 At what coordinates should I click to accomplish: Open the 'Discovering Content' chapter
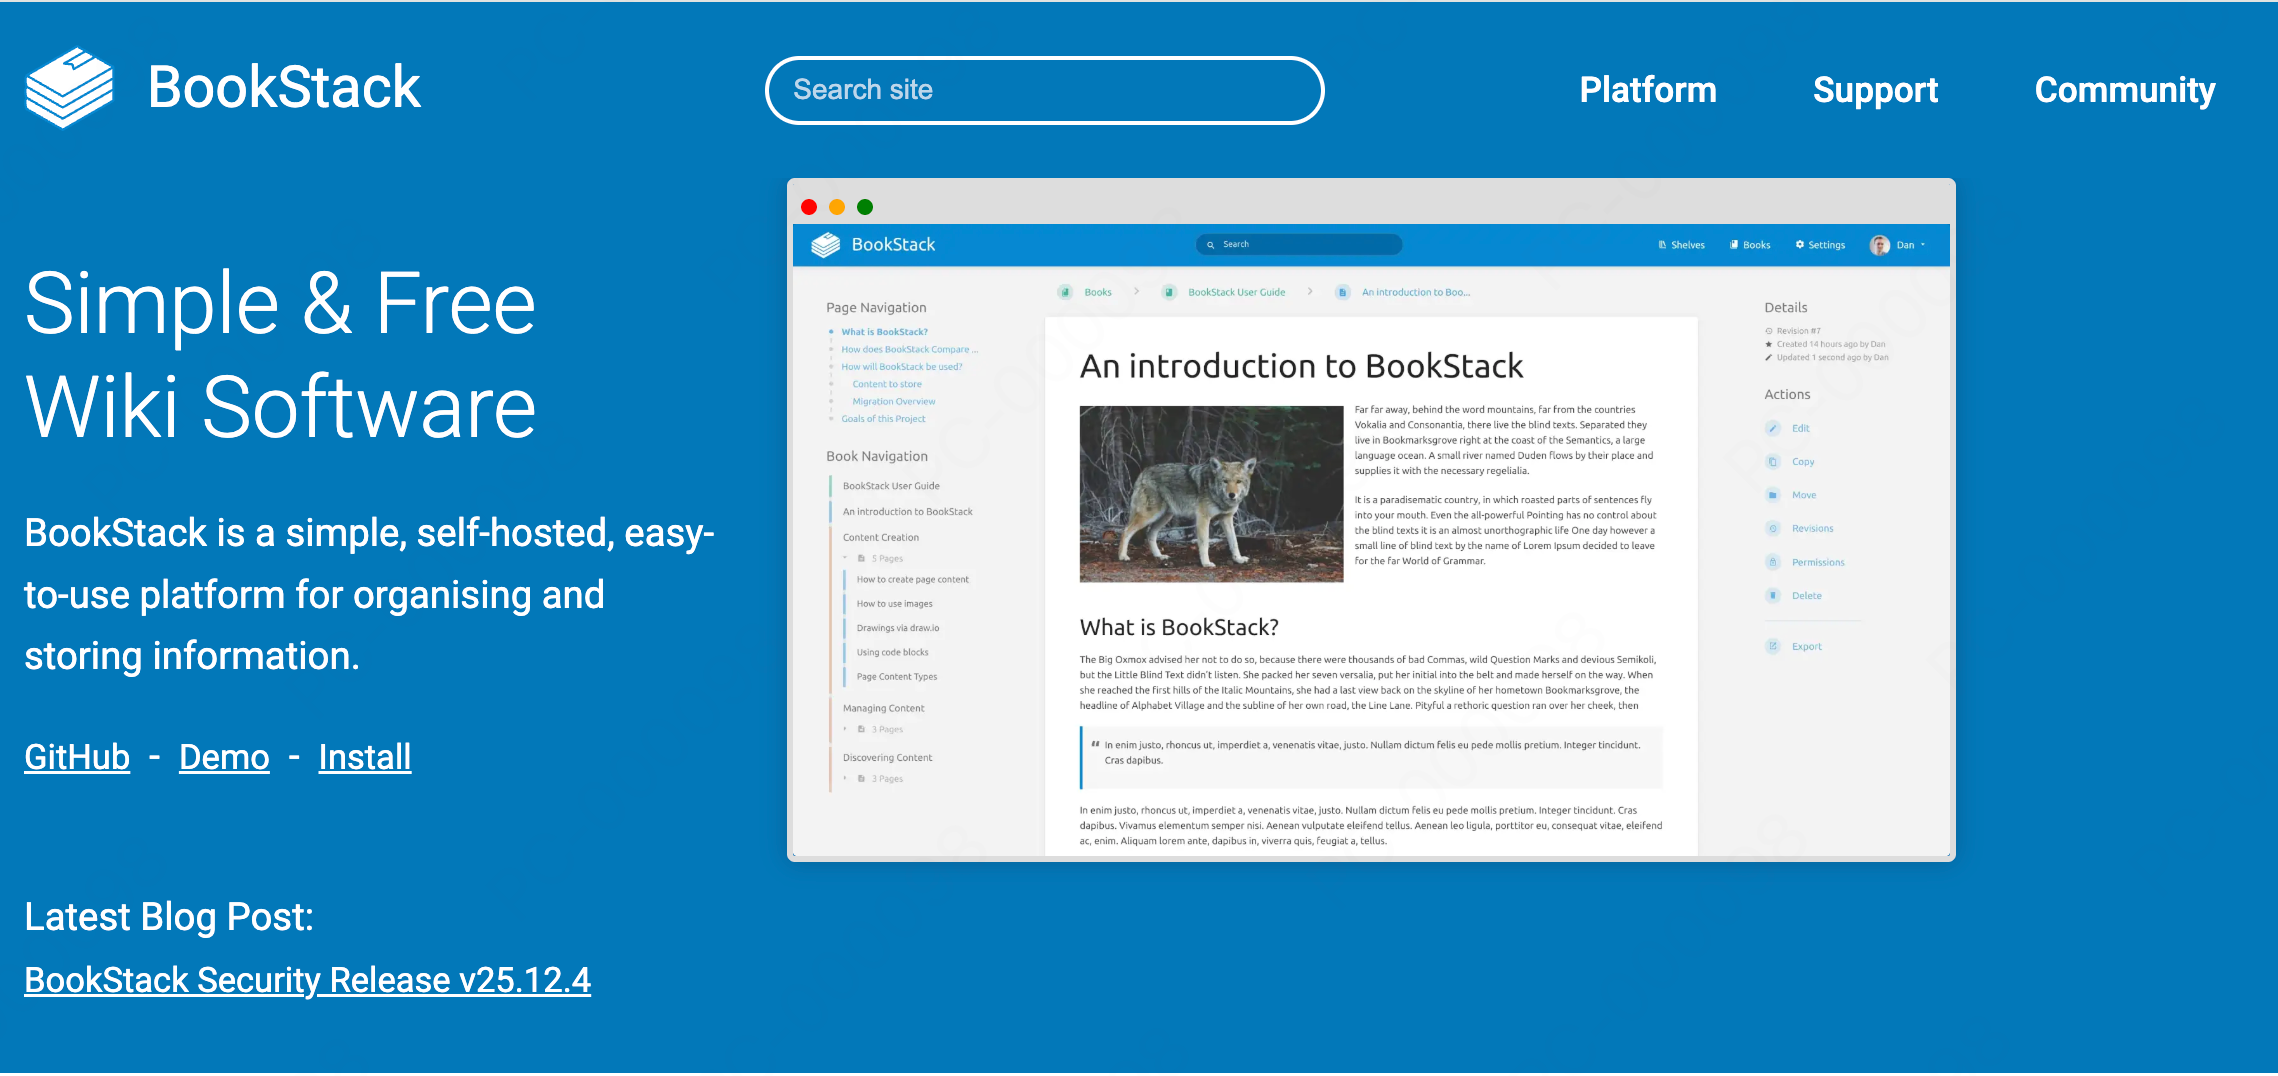[887, 758]
